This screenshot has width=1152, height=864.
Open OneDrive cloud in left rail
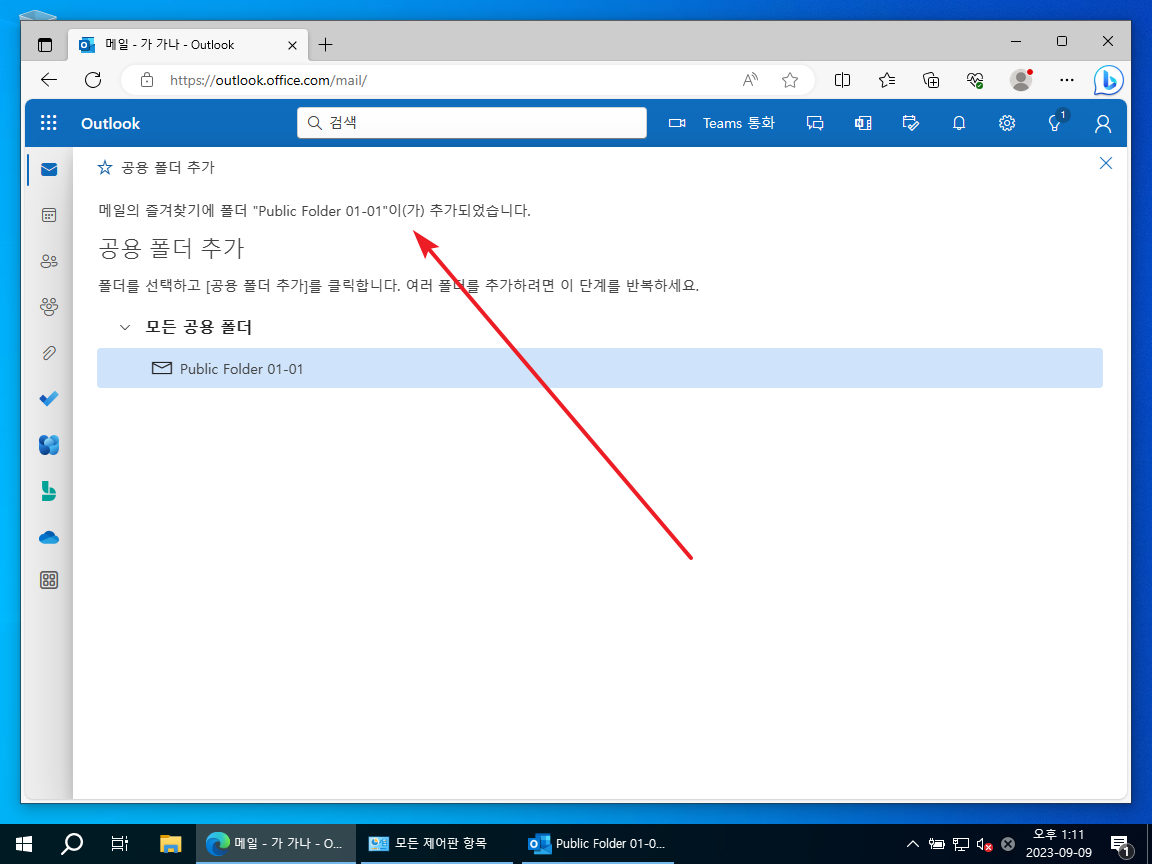coord(49,538)
